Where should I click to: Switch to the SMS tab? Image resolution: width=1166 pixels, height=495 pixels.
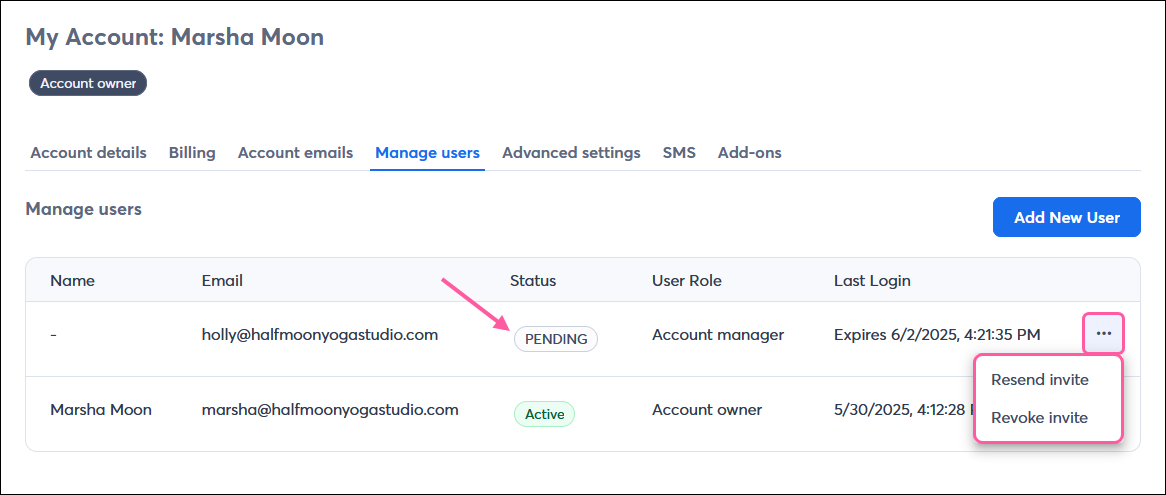coord(679,152)
